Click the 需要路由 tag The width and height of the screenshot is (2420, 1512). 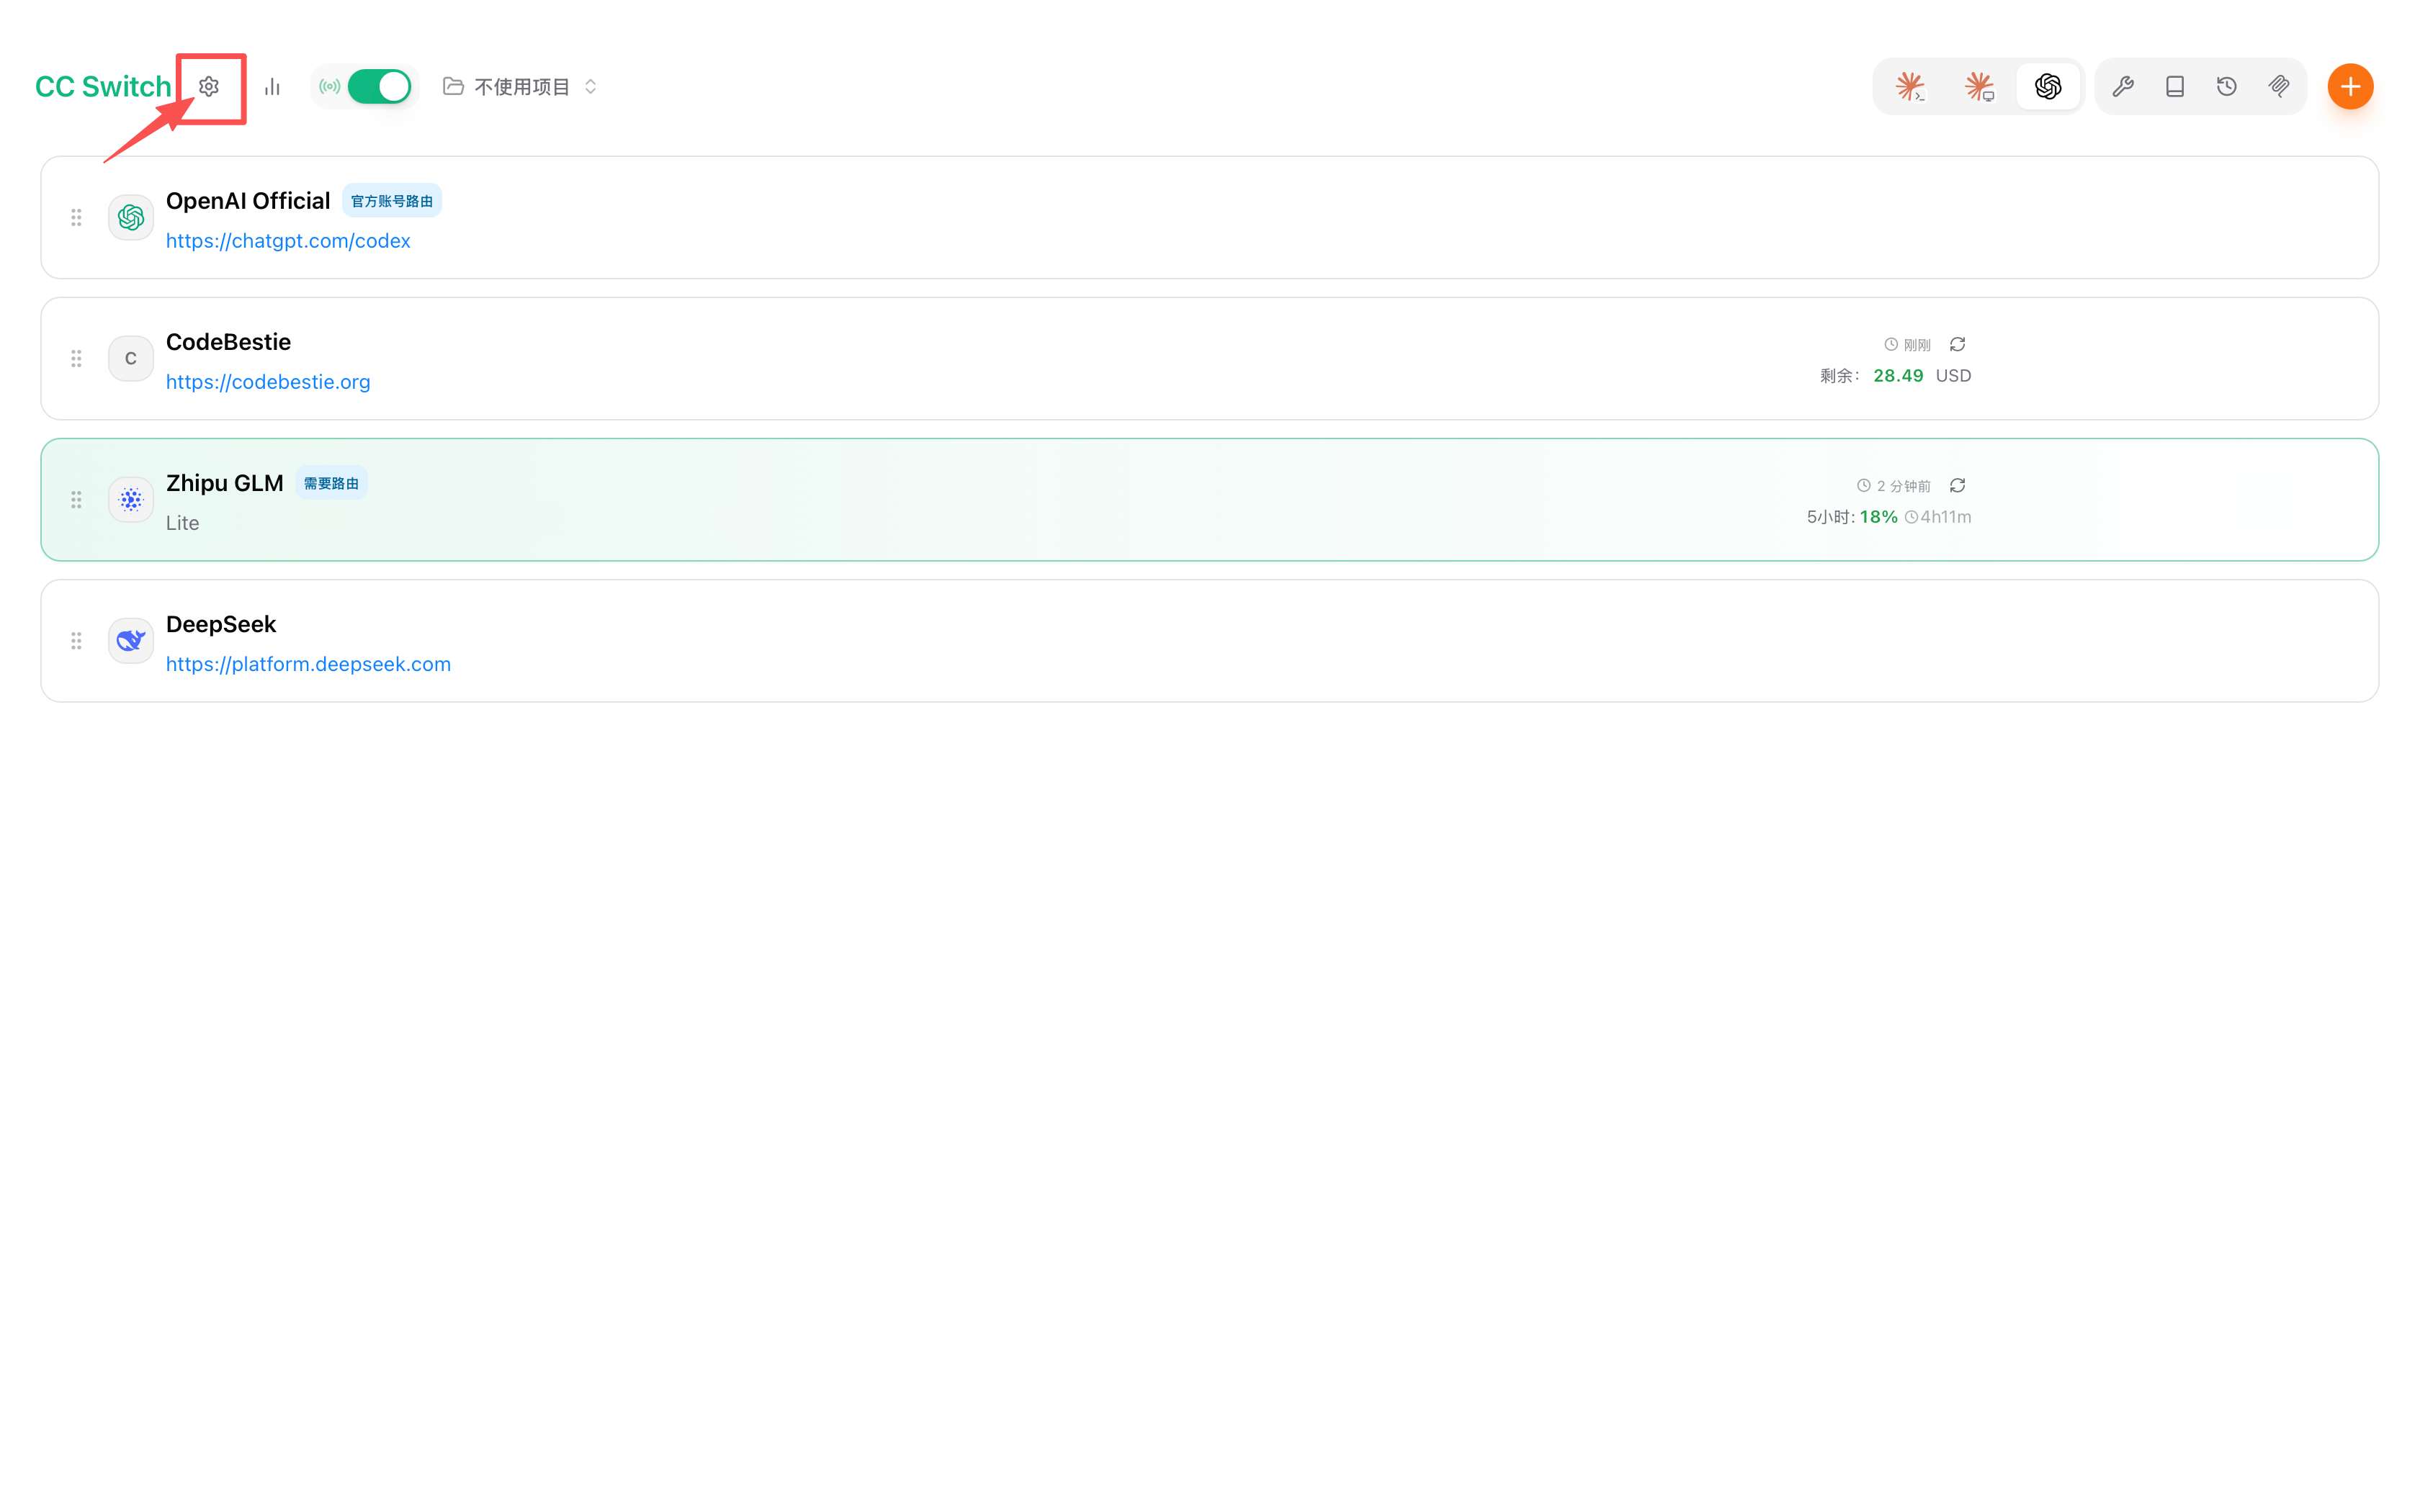click(x=331, y=483)
